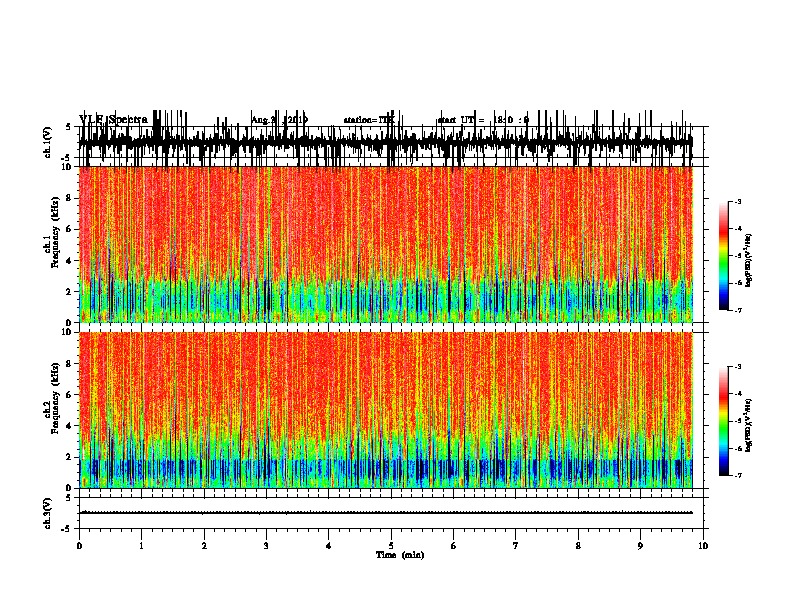Click the ch.1 spectrogram plot area

coord(386,244)
